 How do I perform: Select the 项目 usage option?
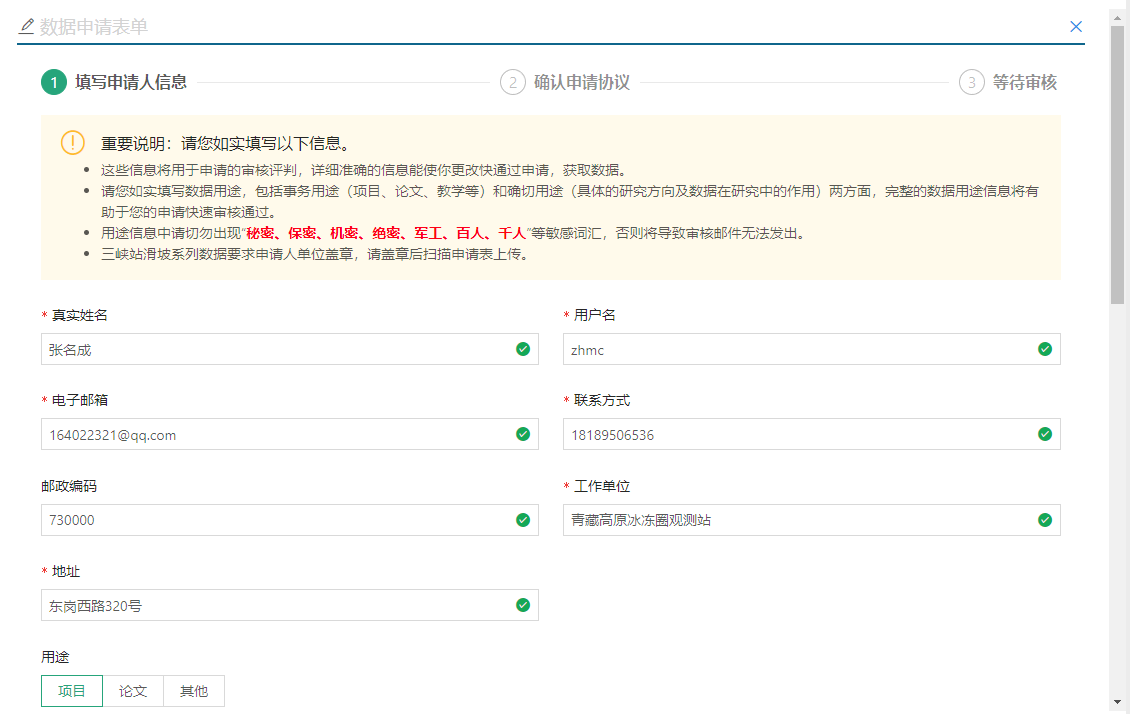pyautogui.click(x=72, y=691)
